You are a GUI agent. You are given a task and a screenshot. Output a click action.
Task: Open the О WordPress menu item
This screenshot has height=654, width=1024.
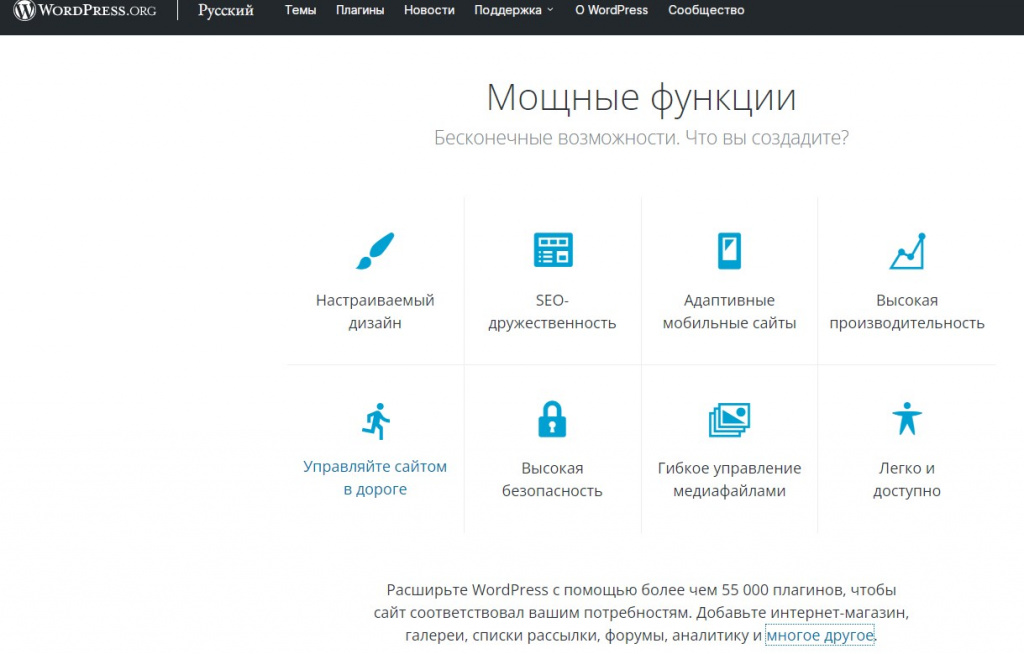pos(611,10)
